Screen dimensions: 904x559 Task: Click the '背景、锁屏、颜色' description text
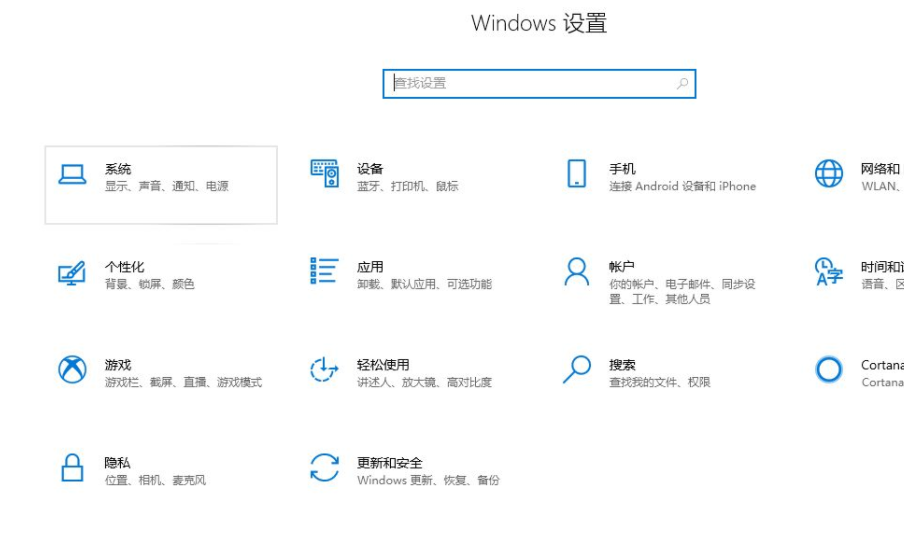tap(149, 284)
